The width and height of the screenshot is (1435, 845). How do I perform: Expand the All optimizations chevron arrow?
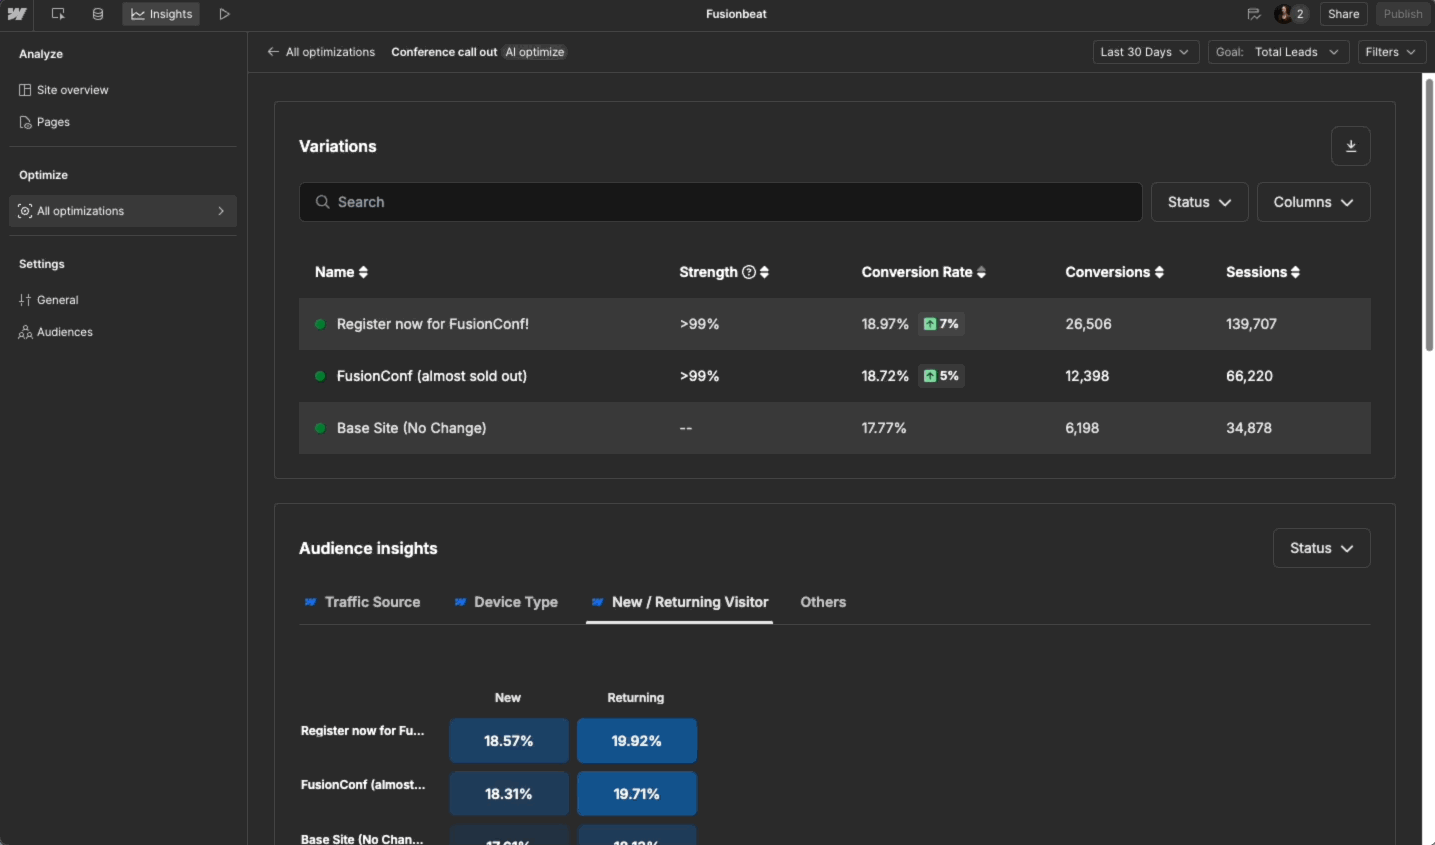click(x=221, y=211)
